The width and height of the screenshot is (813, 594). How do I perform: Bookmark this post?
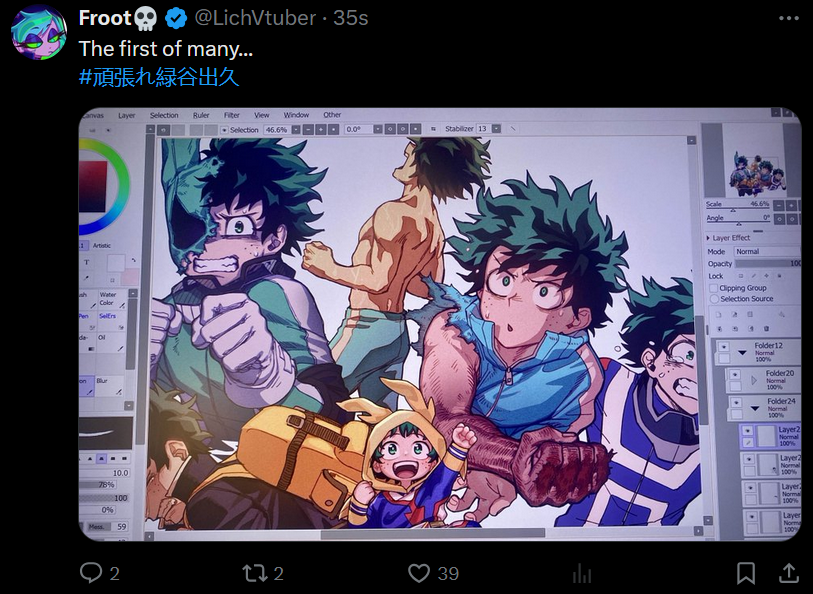click(746, 573)
